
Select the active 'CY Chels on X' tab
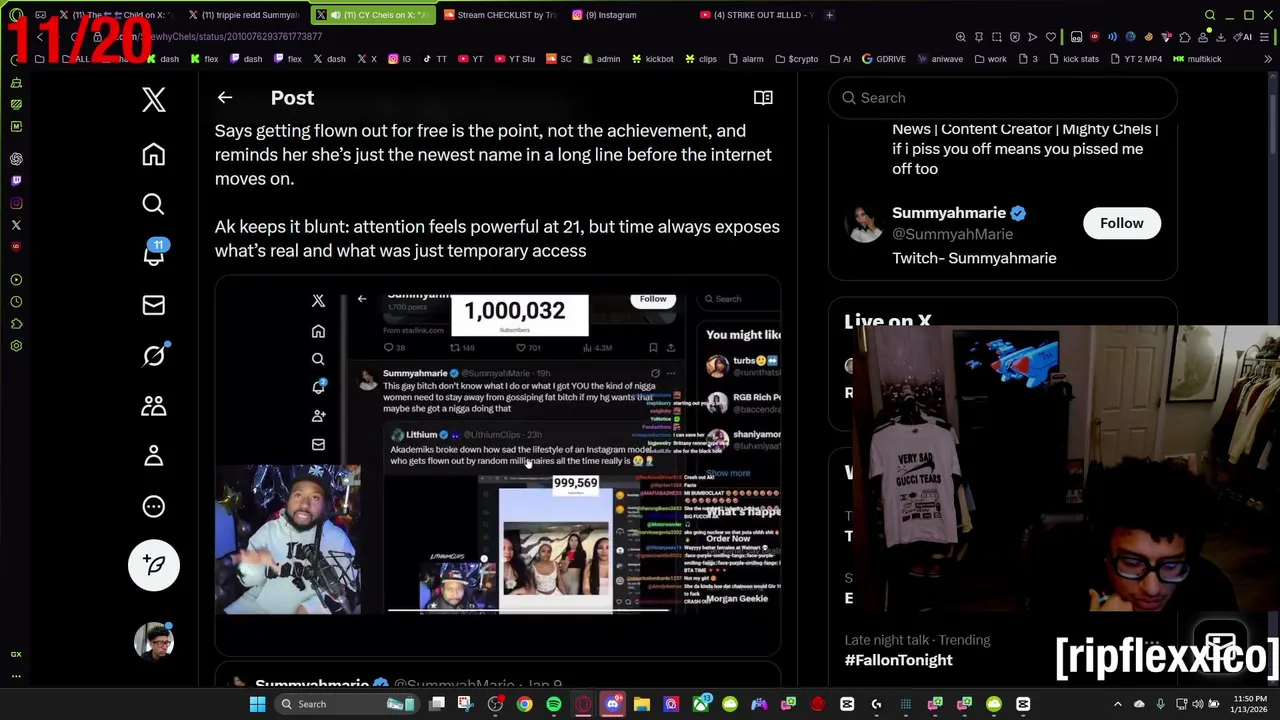tap(373, 15)
